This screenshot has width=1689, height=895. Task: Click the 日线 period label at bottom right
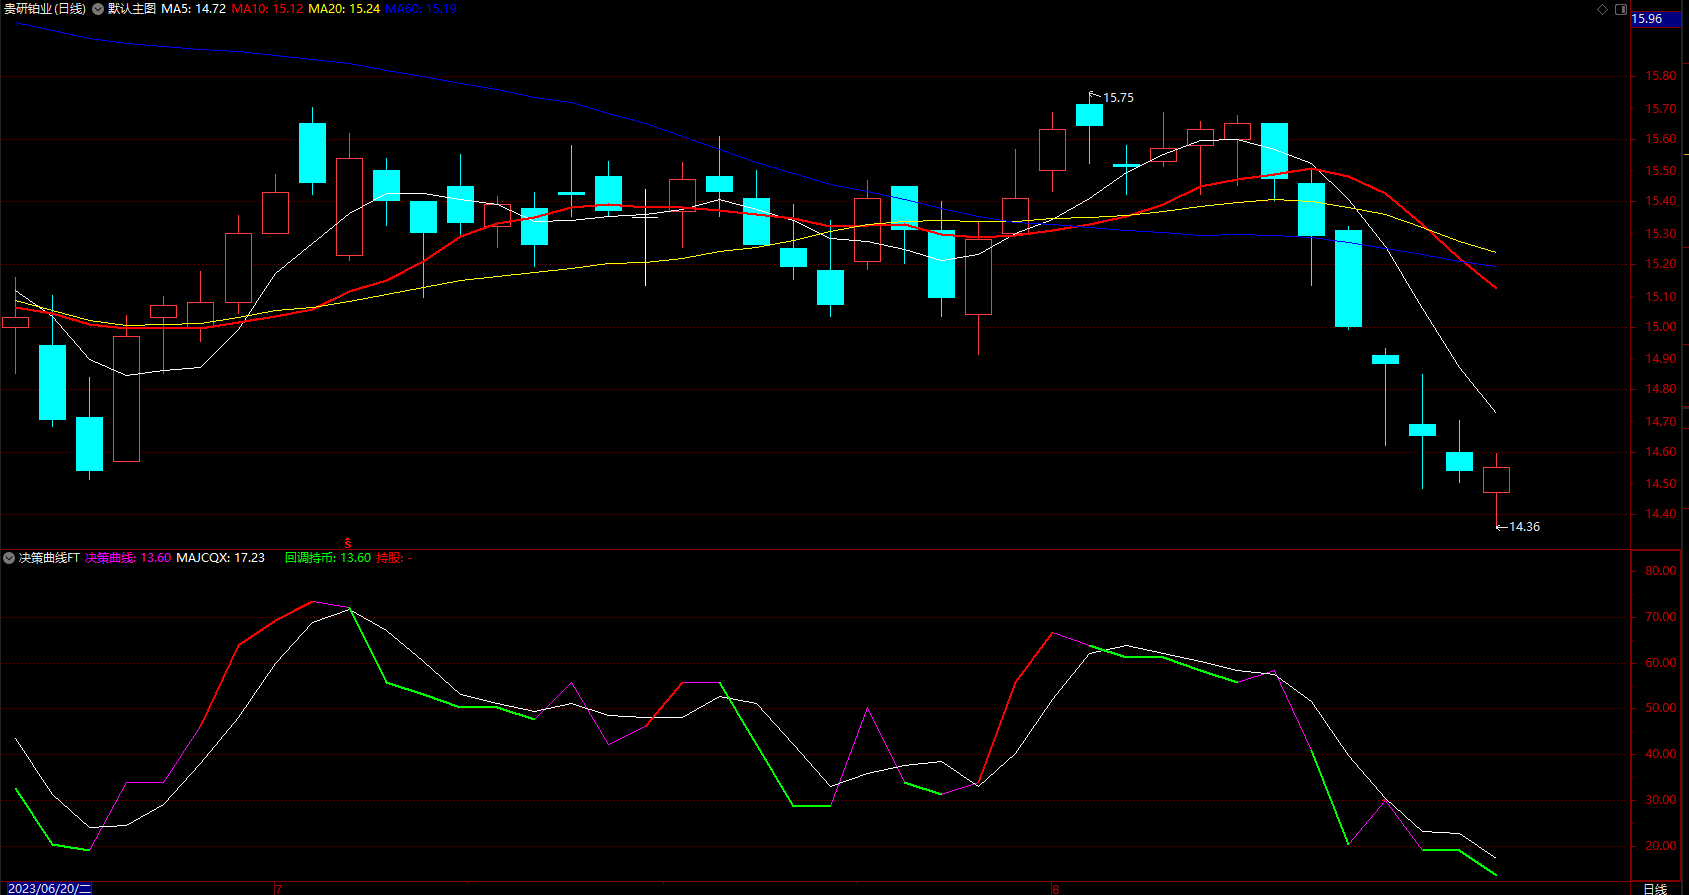(x=1656, y=888)
